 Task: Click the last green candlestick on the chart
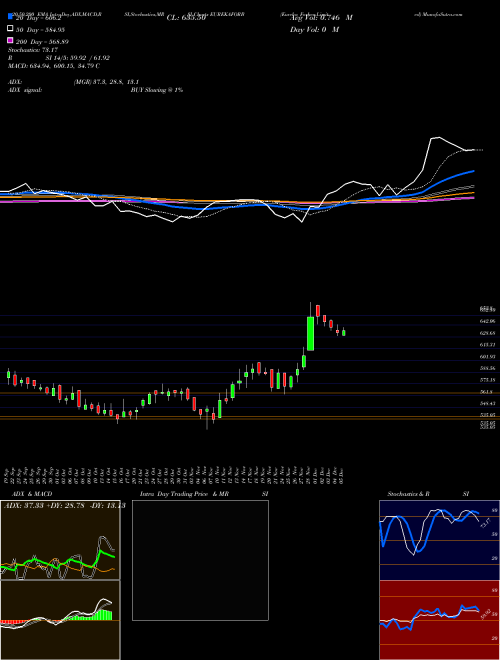click(x=344, y=333)
